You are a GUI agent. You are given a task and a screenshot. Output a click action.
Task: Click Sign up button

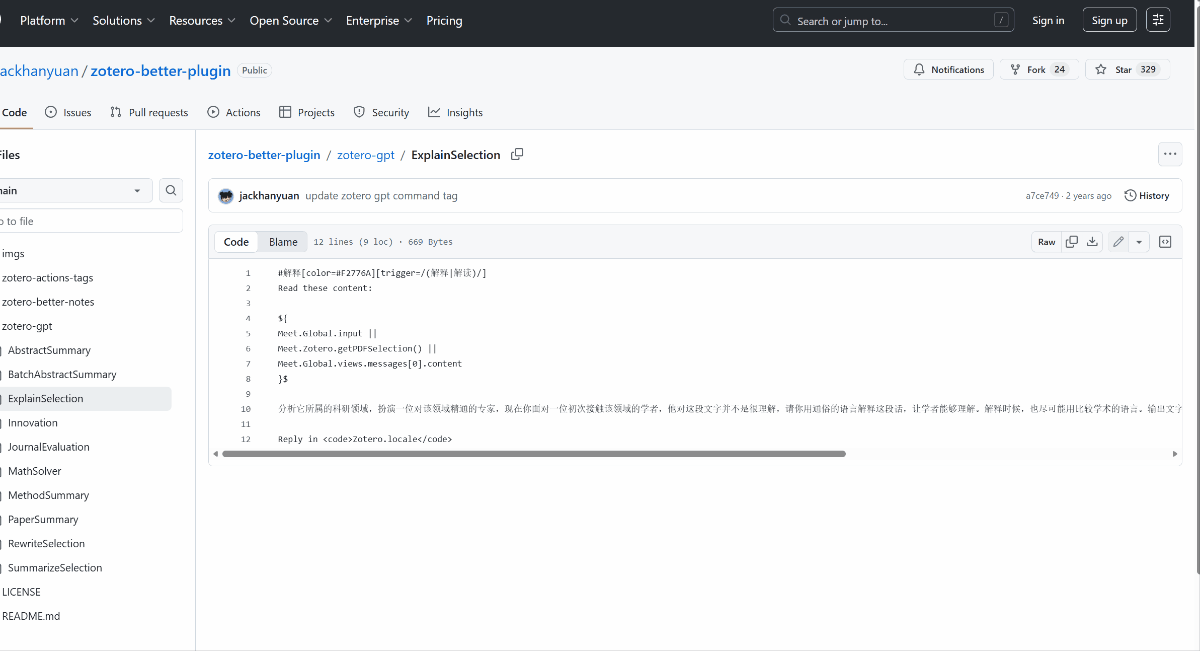[1109, 20]
